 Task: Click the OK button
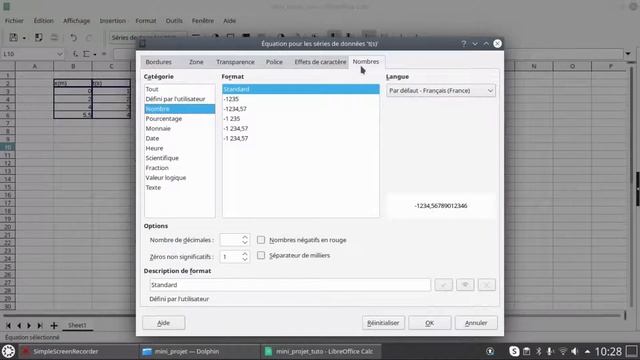(x=429, y=323)
